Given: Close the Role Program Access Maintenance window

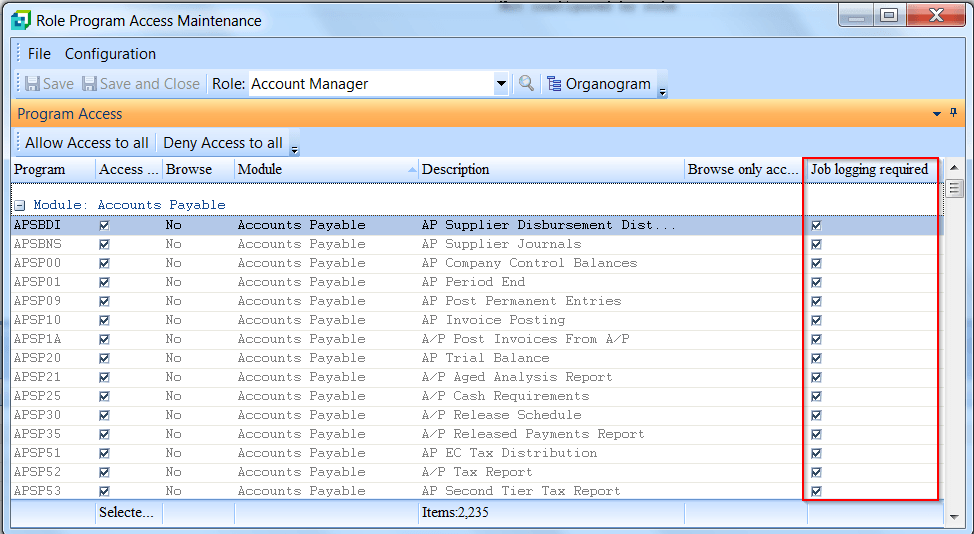Looking at the screenshot, I should click(935, 16).
